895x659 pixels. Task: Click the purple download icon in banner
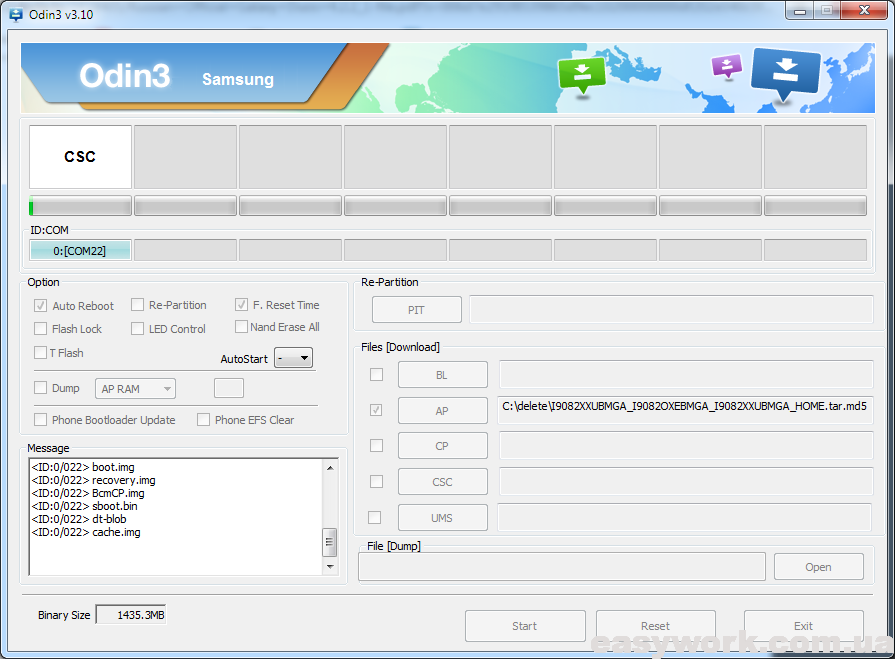click(727, 66)
